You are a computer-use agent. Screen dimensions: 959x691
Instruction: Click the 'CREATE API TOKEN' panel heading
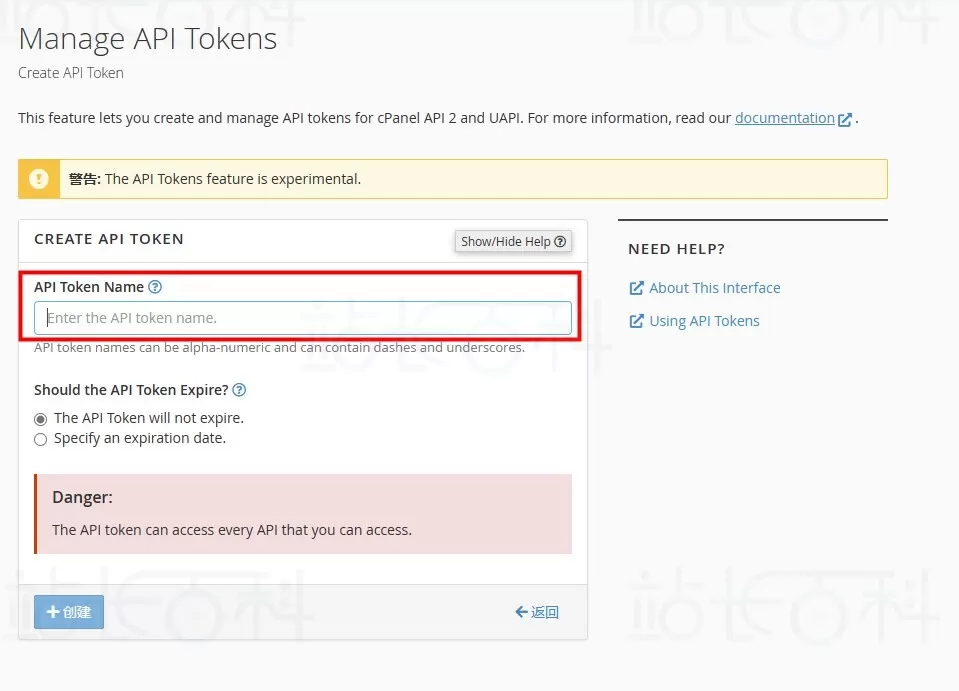coord(109,239)
